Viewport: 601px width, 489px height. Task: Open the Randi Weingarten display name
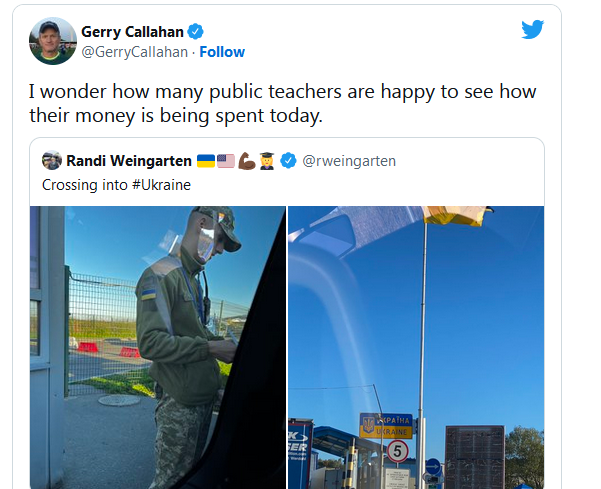coord(129,161)
